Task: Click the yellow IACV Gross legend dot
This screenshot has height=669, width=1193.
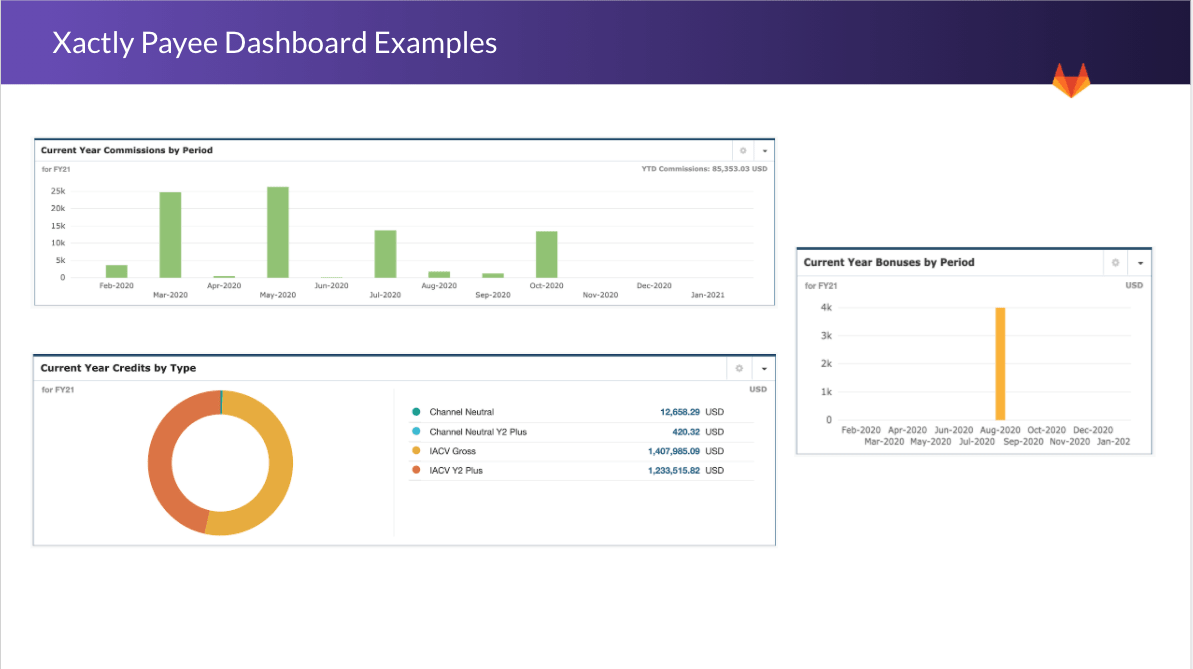Action: coord(416,451)
